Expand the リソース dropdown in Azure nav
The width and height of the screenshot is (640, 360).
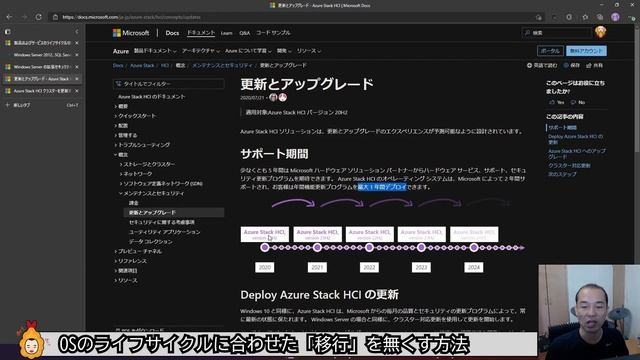(x=309, y=51)
